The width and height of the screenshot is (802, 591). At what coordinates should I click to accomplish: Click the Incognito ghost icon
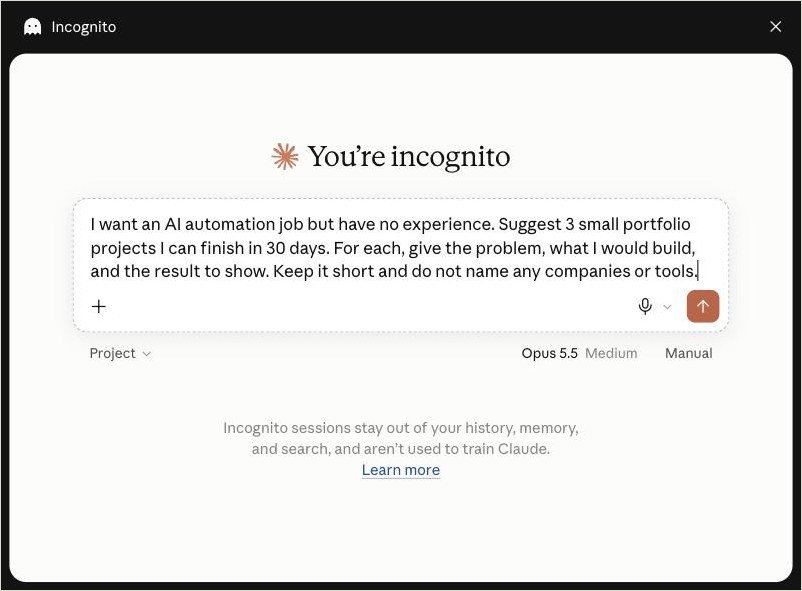[x=33, y=27]
